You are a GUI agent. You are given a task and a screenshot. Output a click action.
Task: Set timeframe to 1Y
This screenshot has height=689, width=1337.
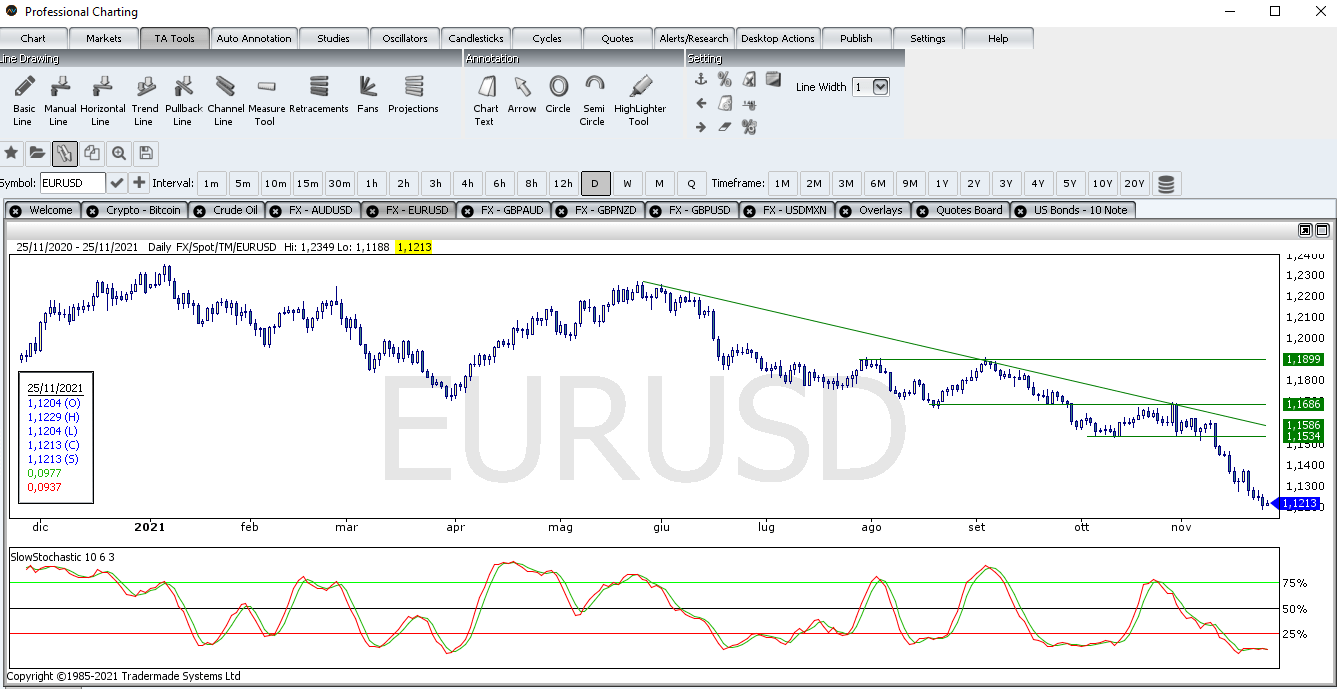[942, 183]
